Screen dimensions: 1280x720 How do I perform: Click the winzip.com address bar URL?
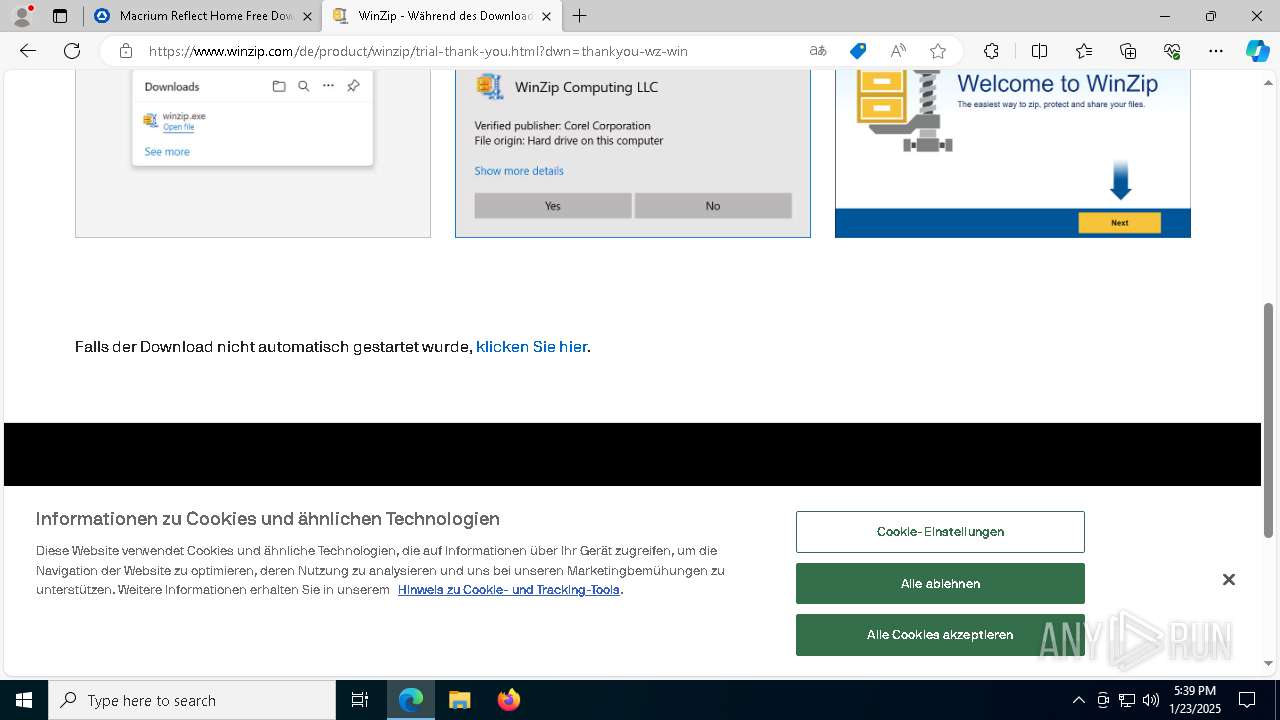point(418,51)
